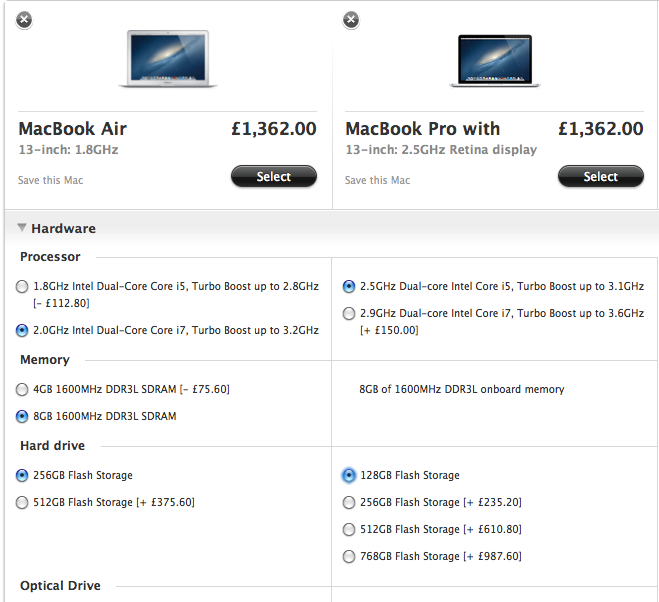
Task: Select the MacBook Pro with Retina configuration
Action: (x=601, y=176)
